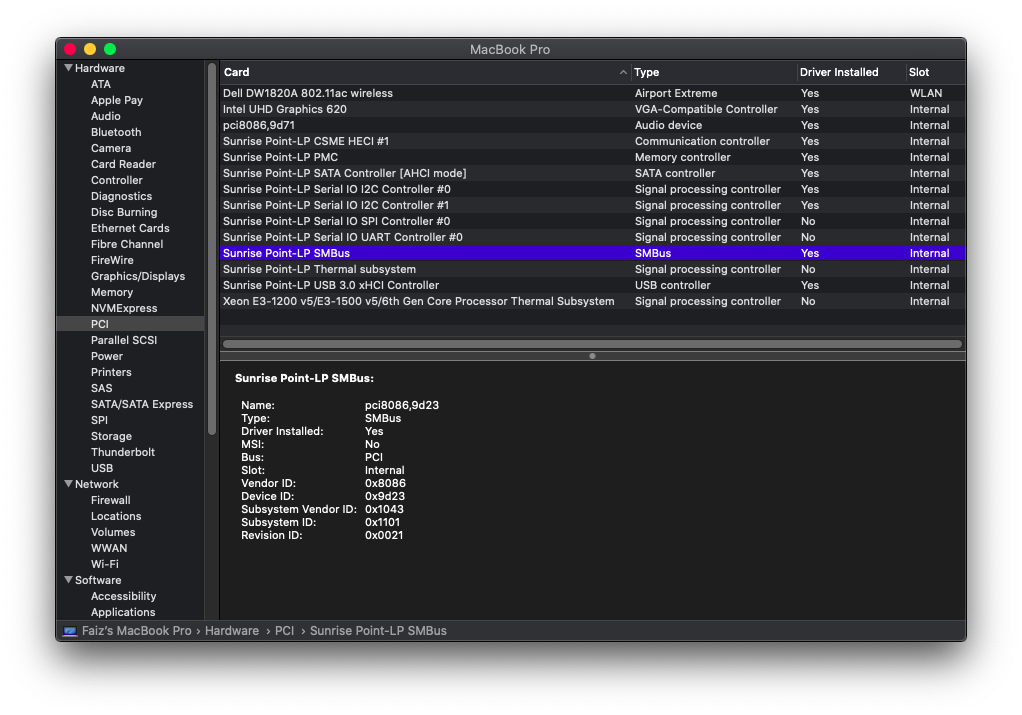Select Firewall under Network
This screenshot has height=715, width=1022.
coord(110,500)
